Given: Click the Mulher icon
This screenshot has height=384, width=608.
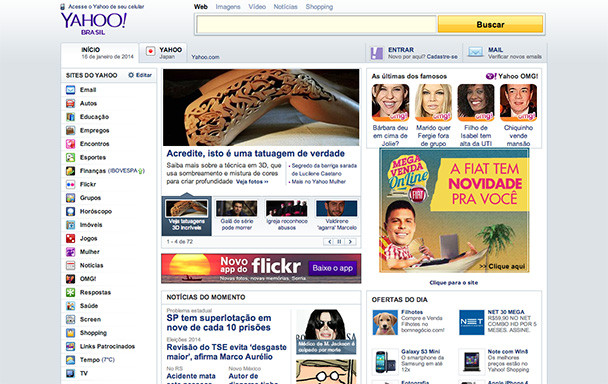Looking at the screenshot, I should pyautogui.click(x=70, y=252).
